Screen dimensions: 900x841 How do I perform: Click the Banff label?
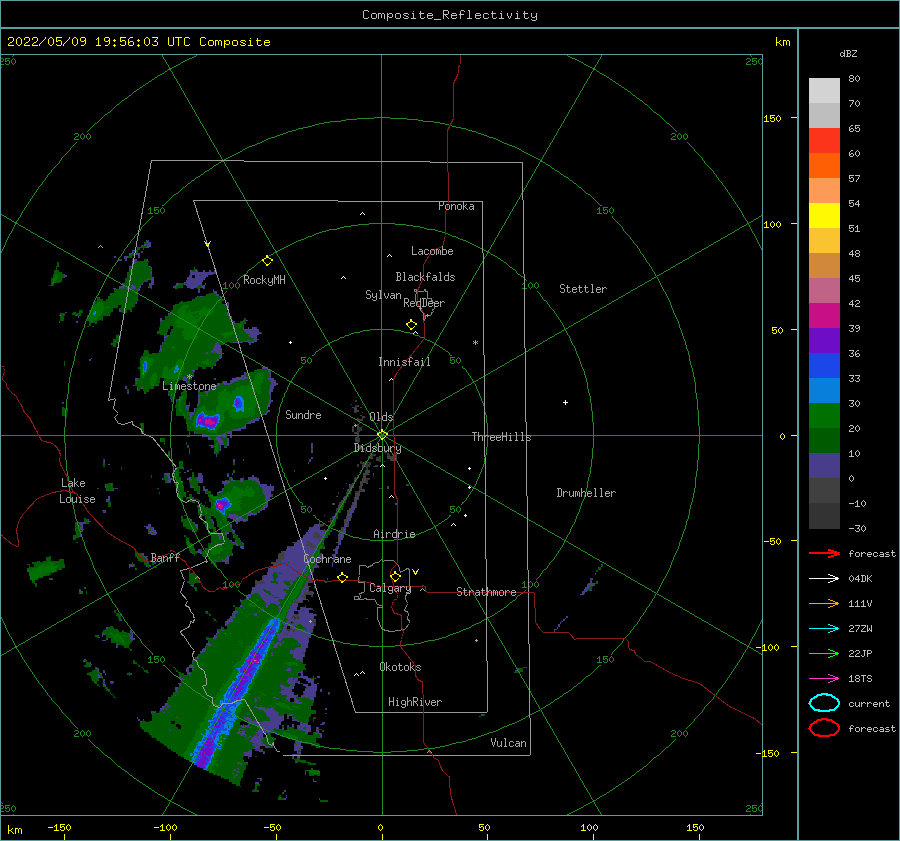pos(165,557)
